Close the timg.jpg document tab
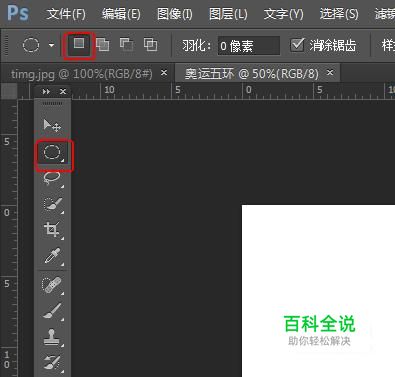 [164, 72]
